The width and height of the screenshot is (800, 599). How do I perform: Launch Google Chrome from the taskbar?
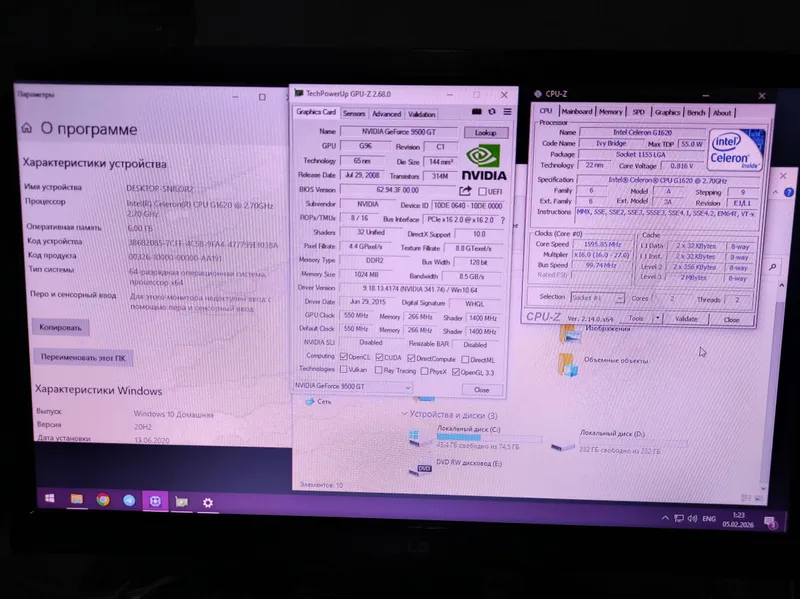103,500
